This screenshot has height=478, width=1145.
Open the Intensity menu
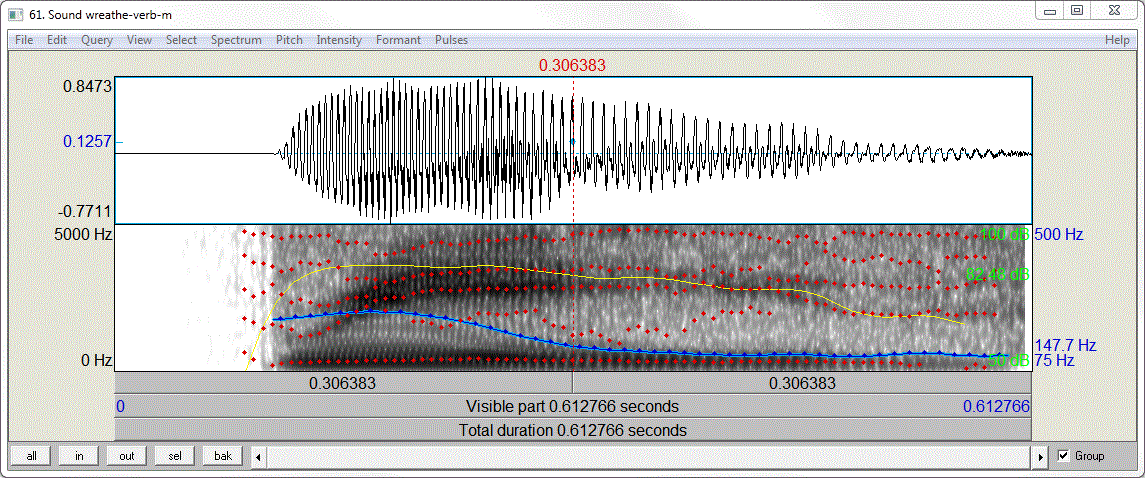339,40
